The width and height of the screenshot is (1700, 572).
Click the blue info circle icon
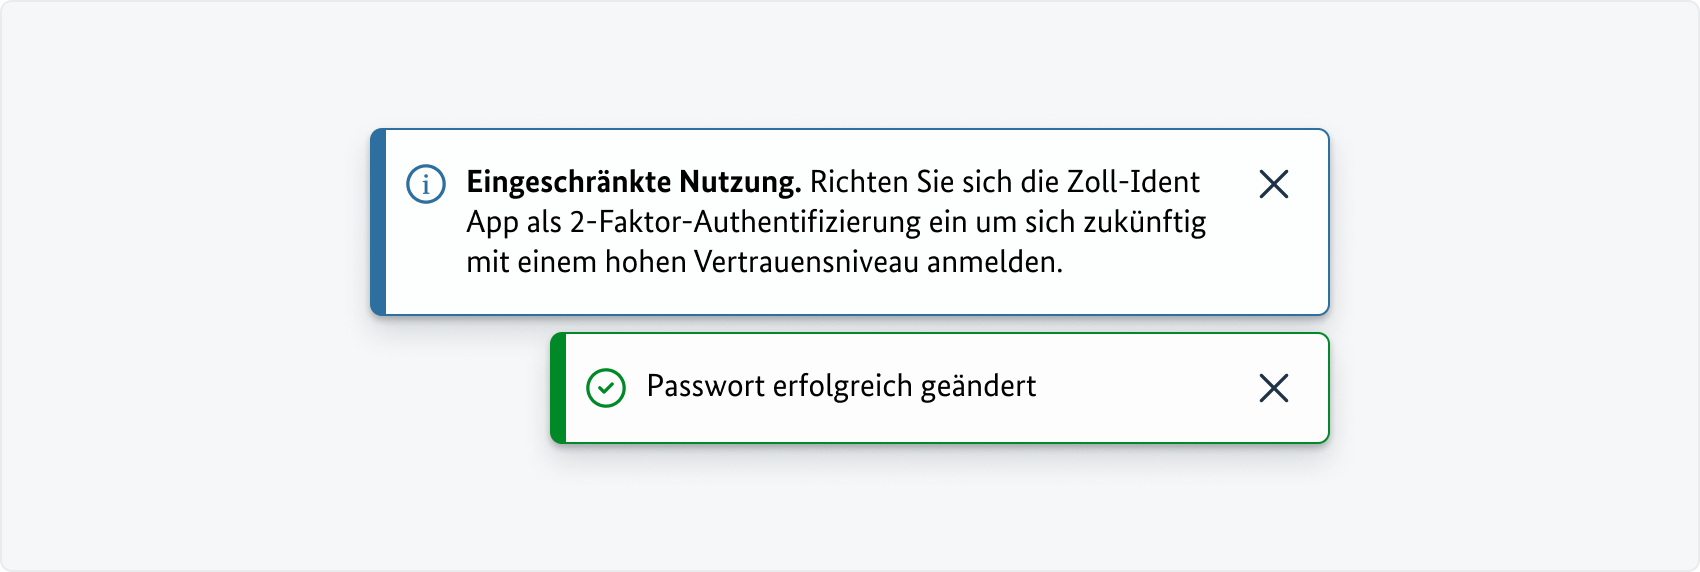click(426, 184)
